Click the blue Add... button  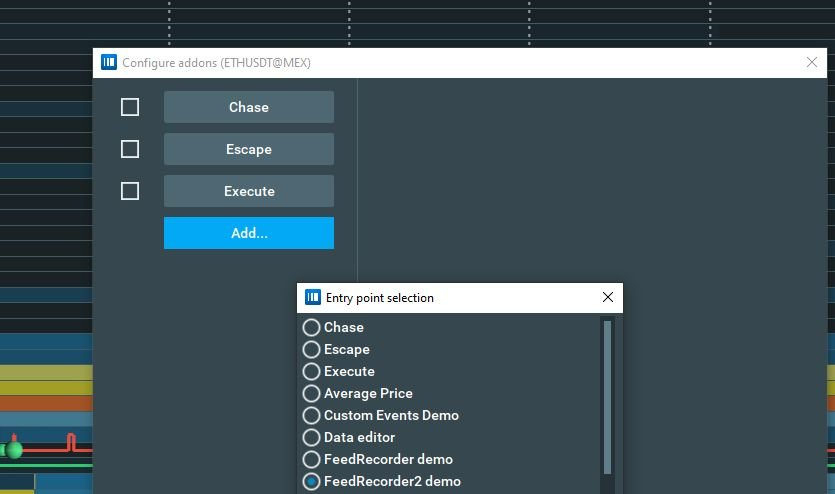pyautogui.click(x=248, y=233)
